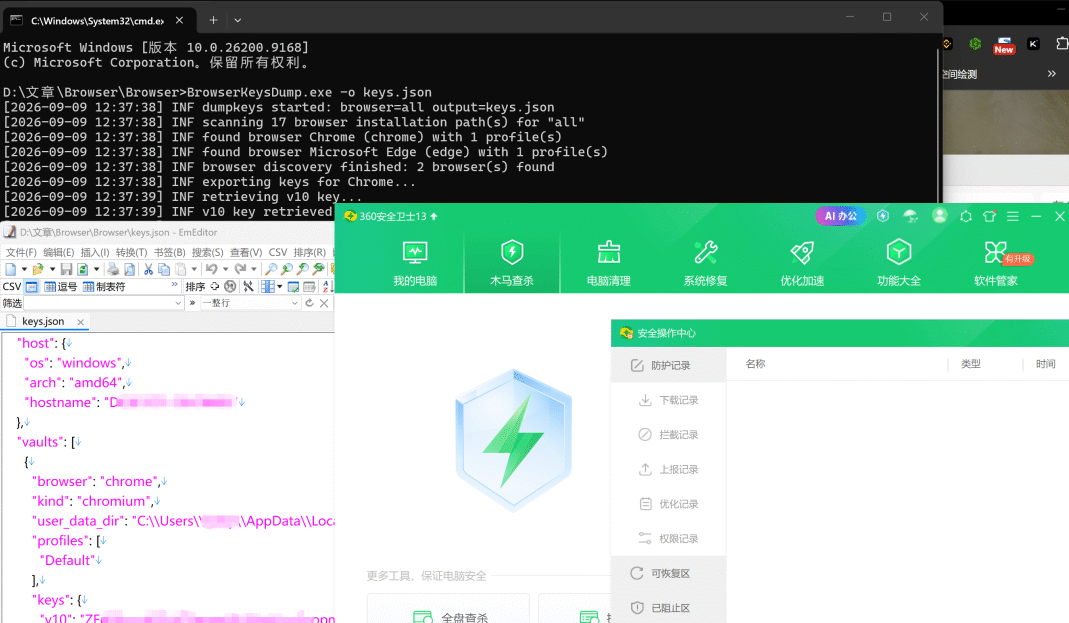Click 类型 column header
1069x623 pixels.
click(970, 364)
